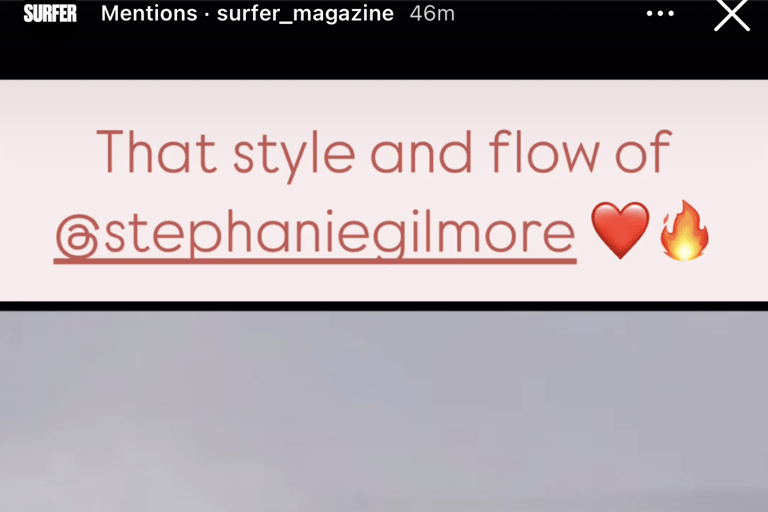Open the three-dot more options menu
The width and height of the screenshot is (768, 512).
tap(660, 14)
